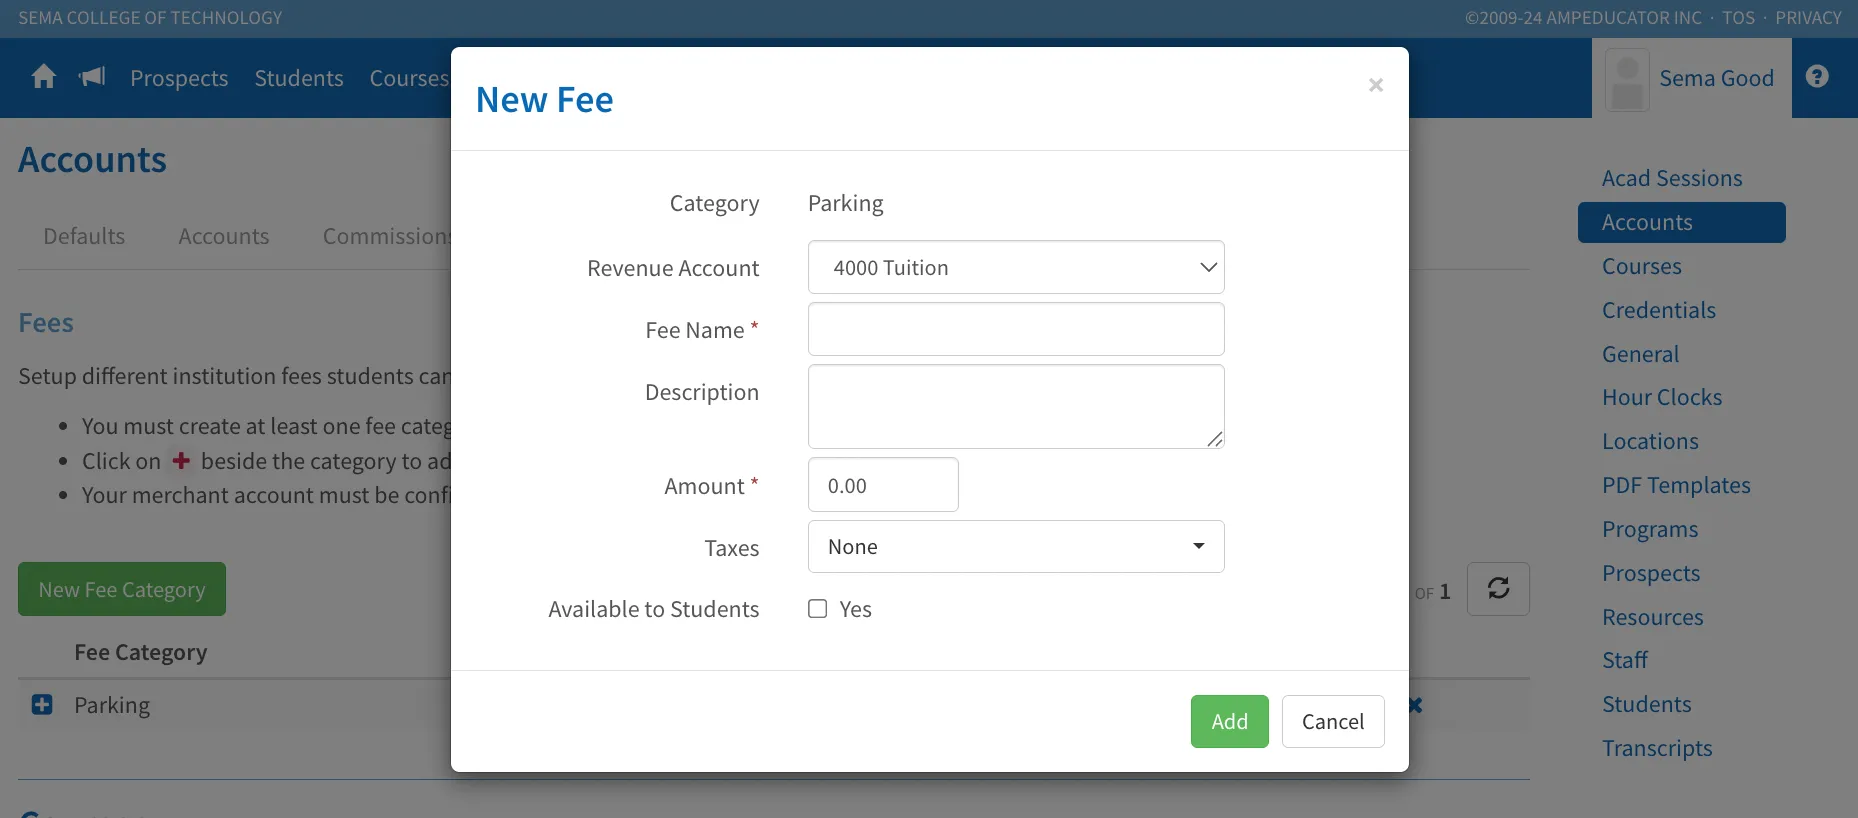Image resolution: width=1858 pixels, height=818 pixels.
Task: Click into the Fee Name field
Action: [1016, 329]
